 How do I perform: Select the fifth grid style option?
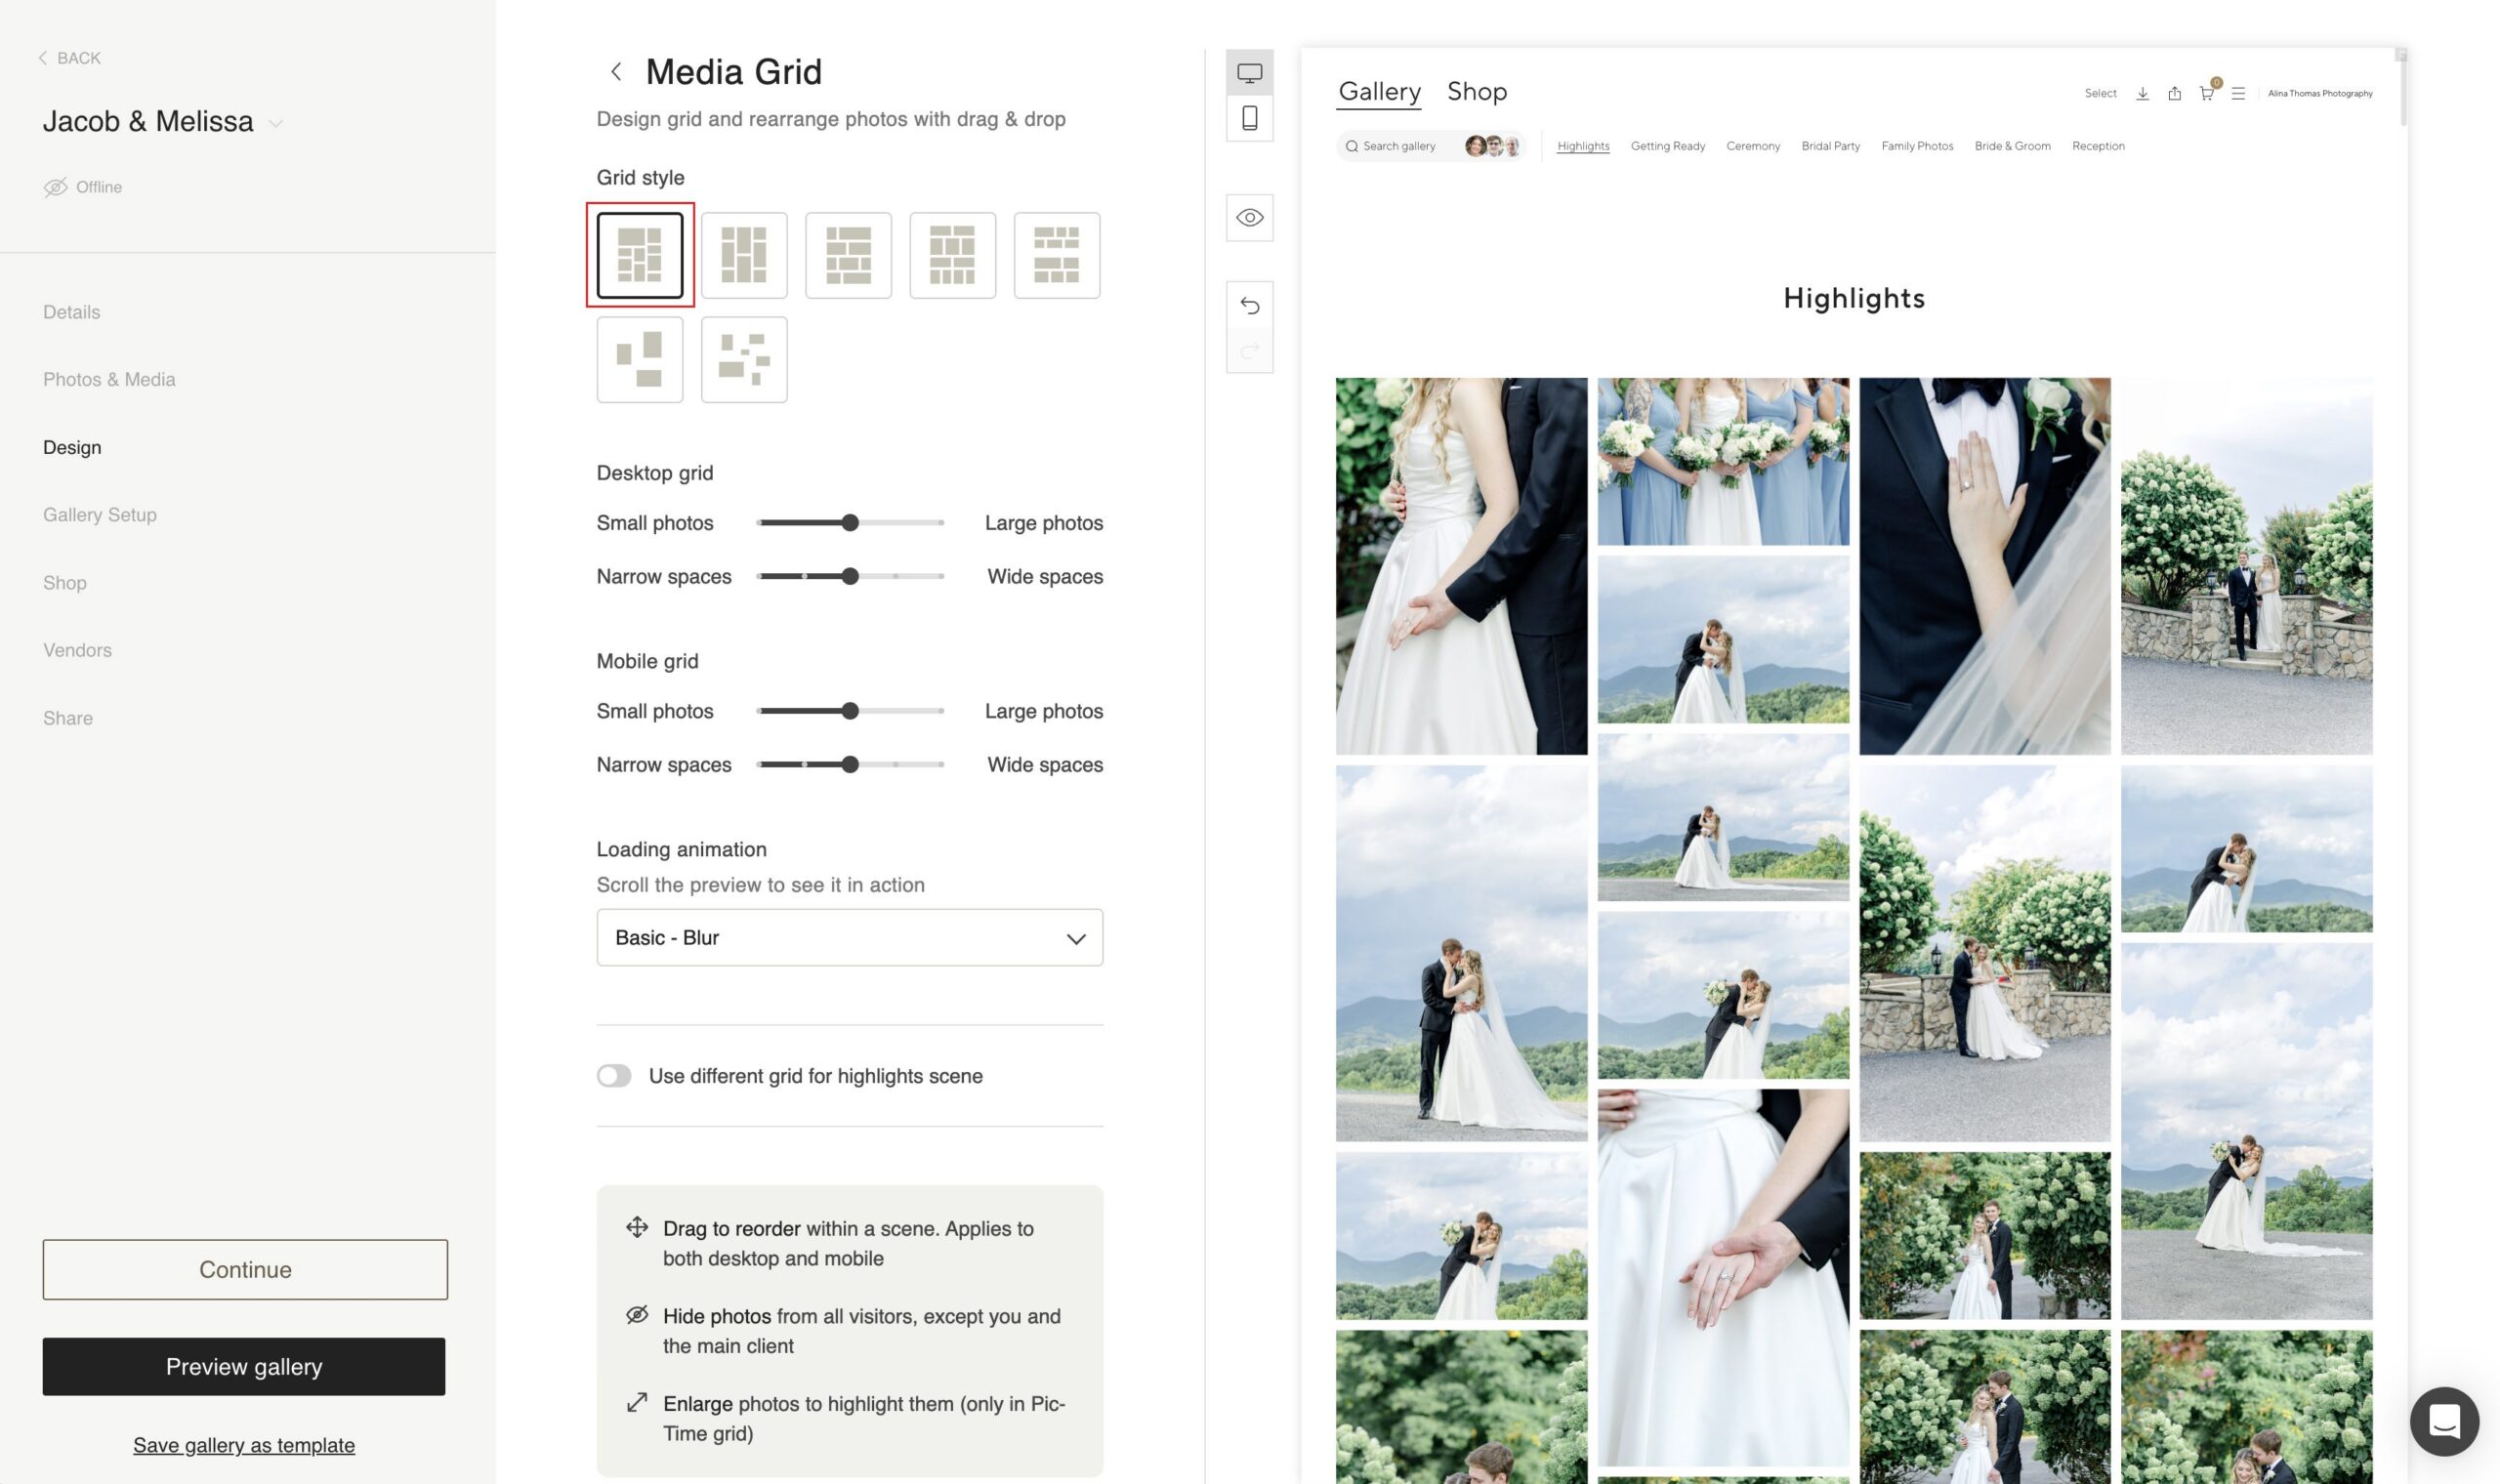click(1057, 255)
